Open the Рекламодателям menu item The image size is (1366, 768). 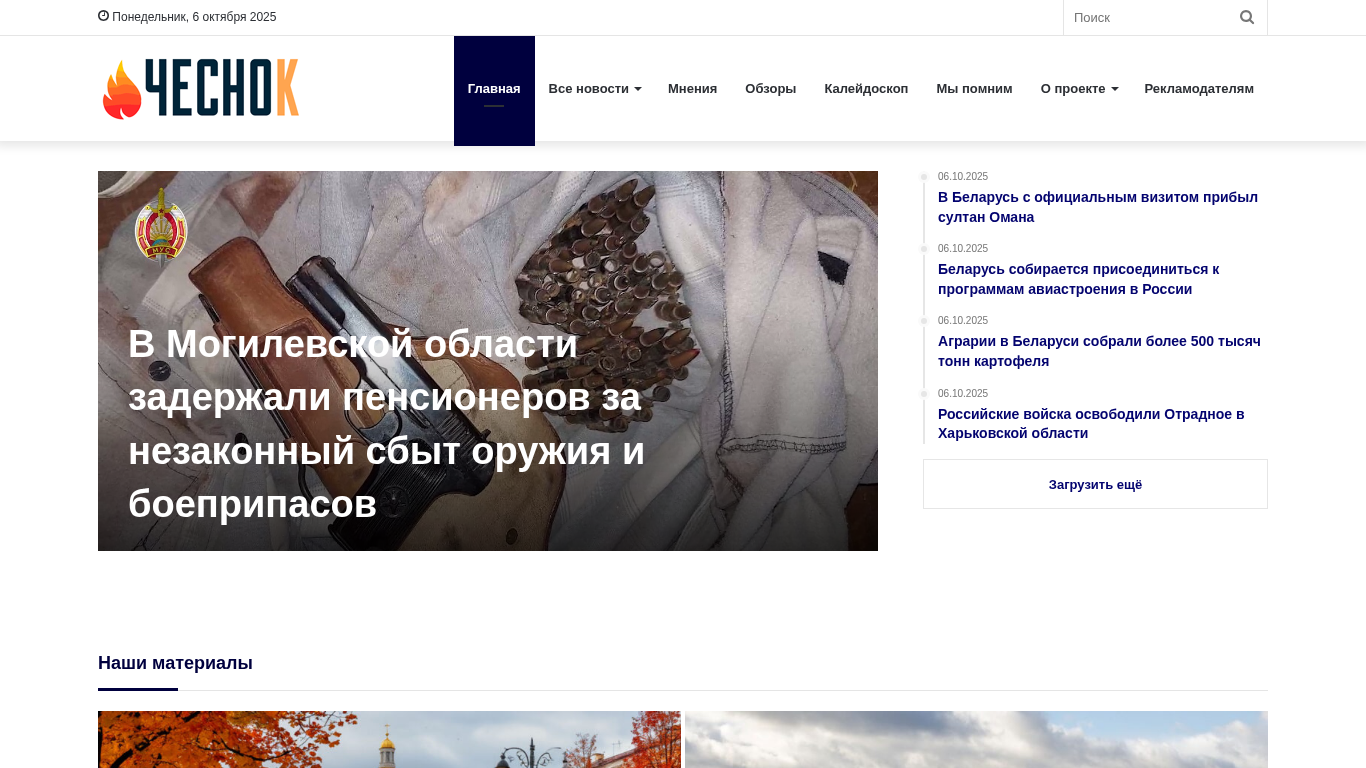(x=1199, y=89)
